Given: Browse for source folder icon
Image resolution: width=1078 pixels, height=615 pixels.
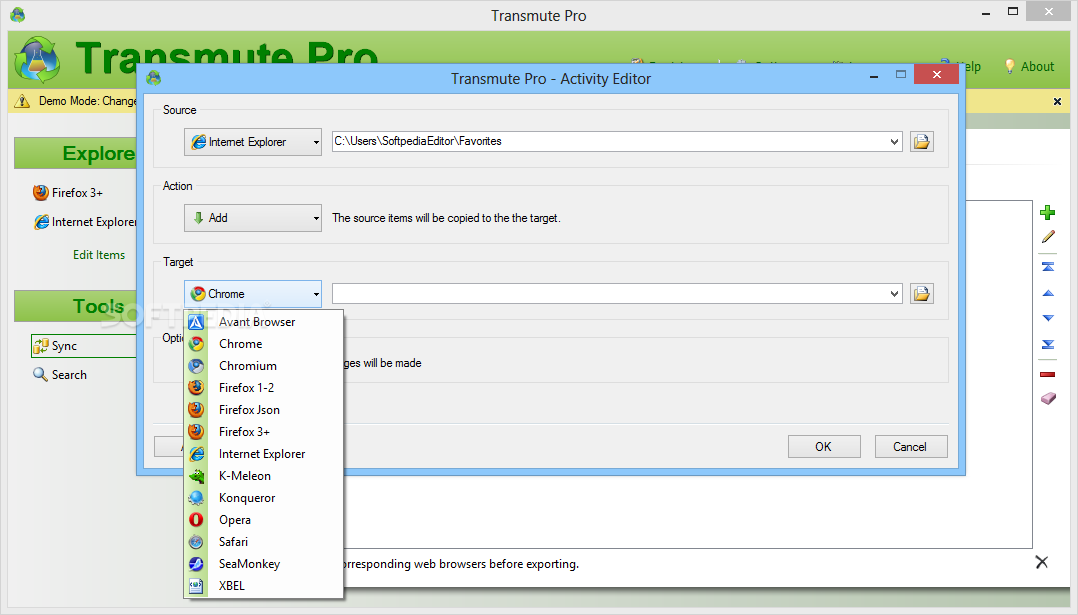Looking at the screenshot, I should pyautogui.click(x=921, y=142).
